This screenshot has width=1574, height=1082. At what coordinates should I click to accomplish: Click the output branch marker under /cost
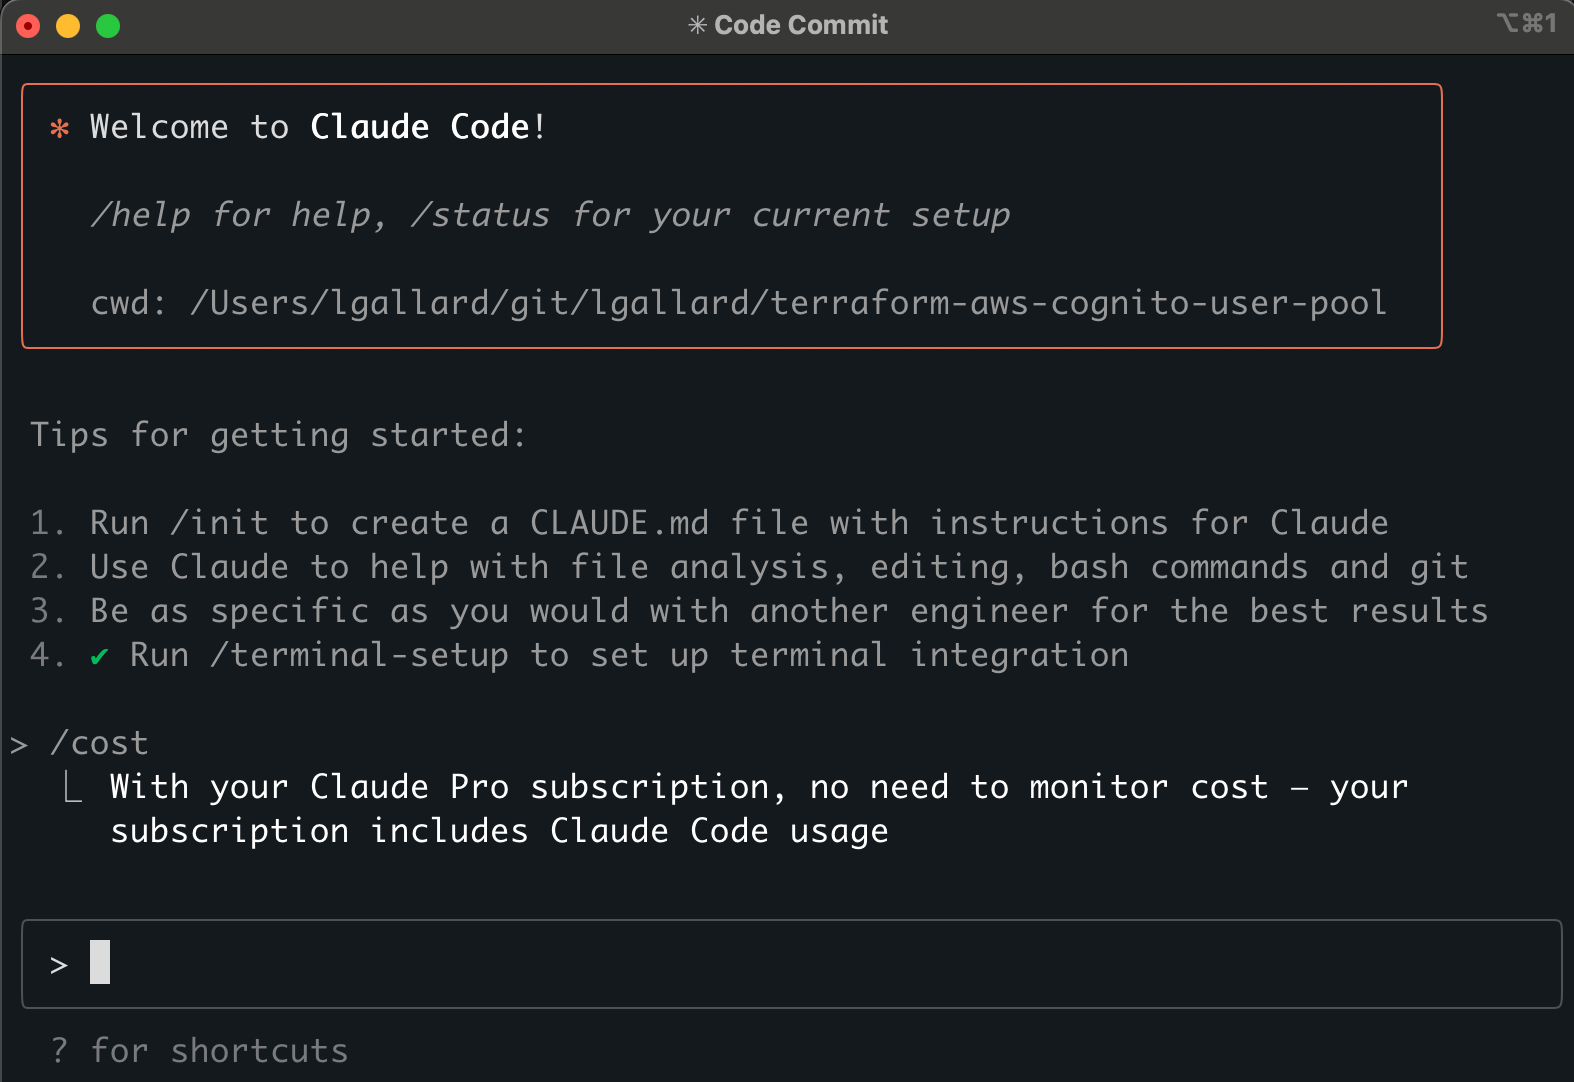click(73, 787)
